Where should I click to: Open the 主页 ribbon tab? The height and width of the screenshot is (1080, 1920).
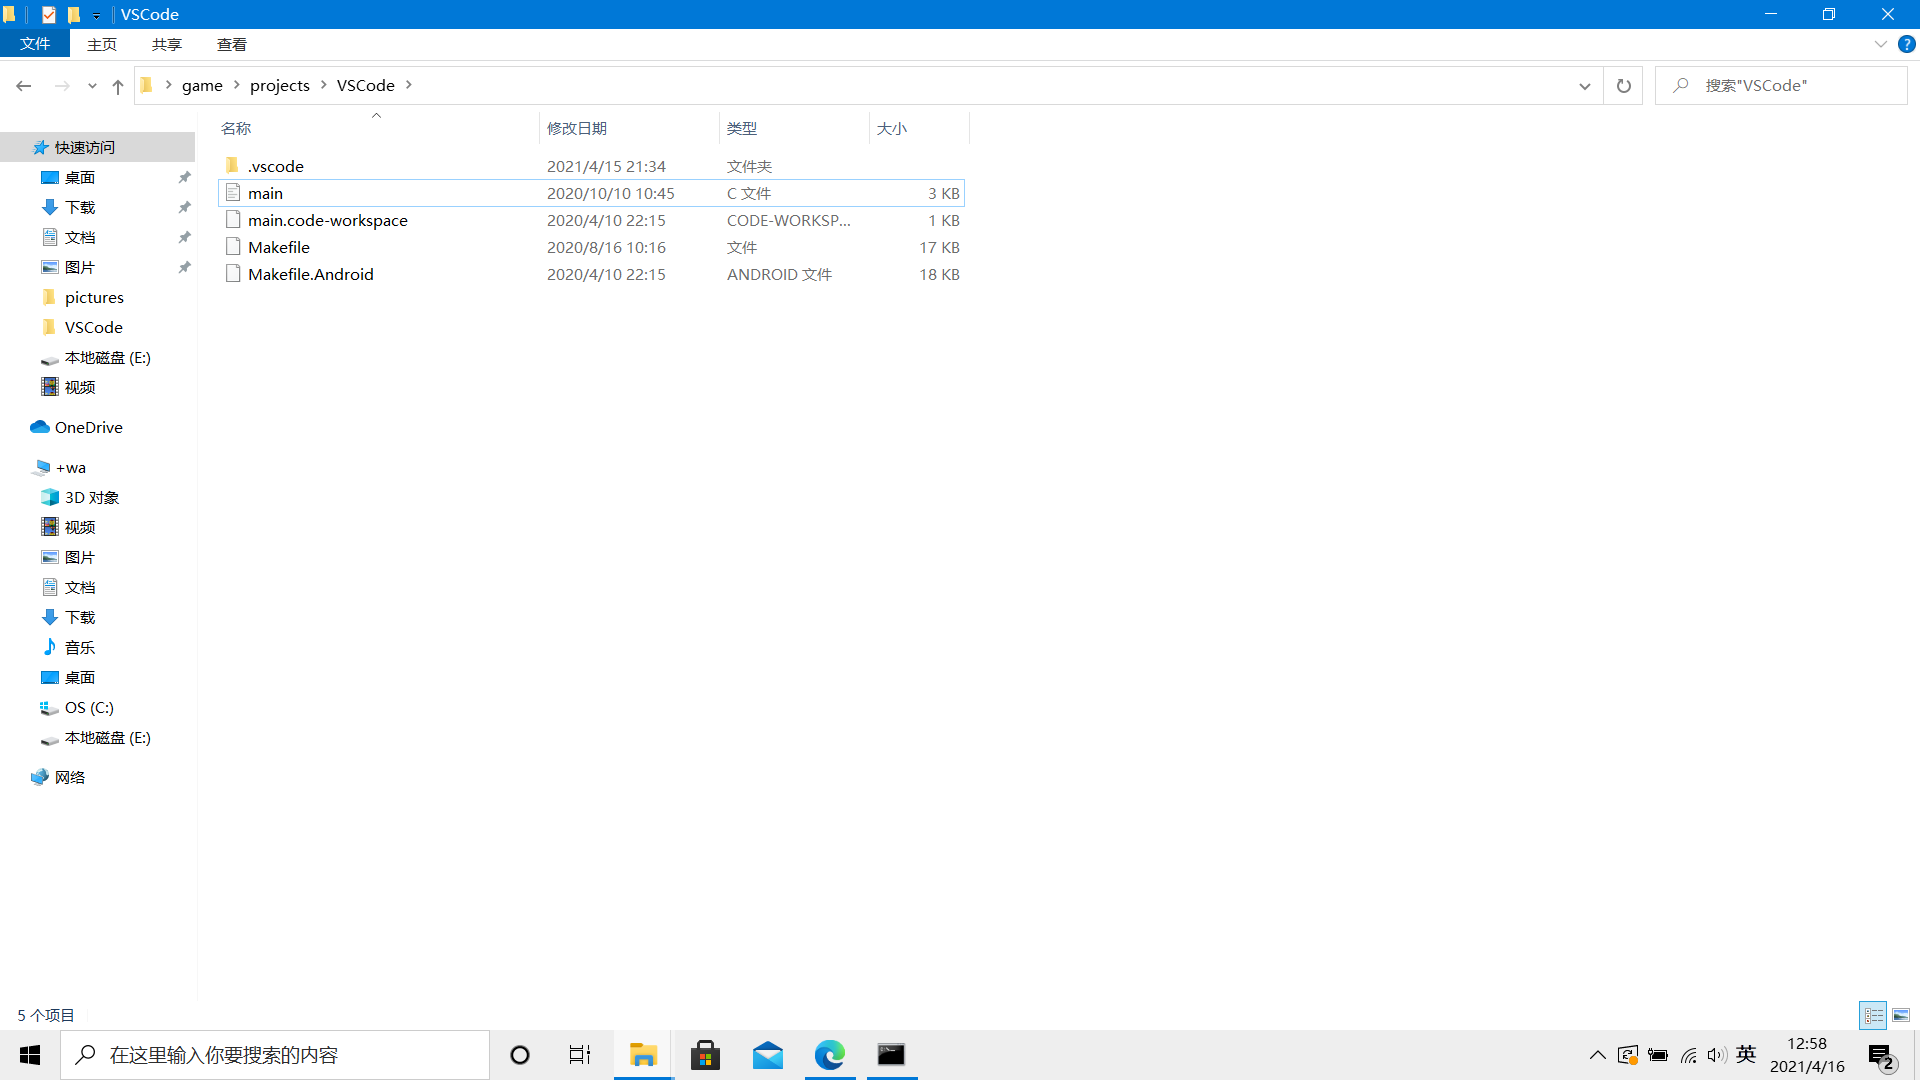tap(102, 44)
